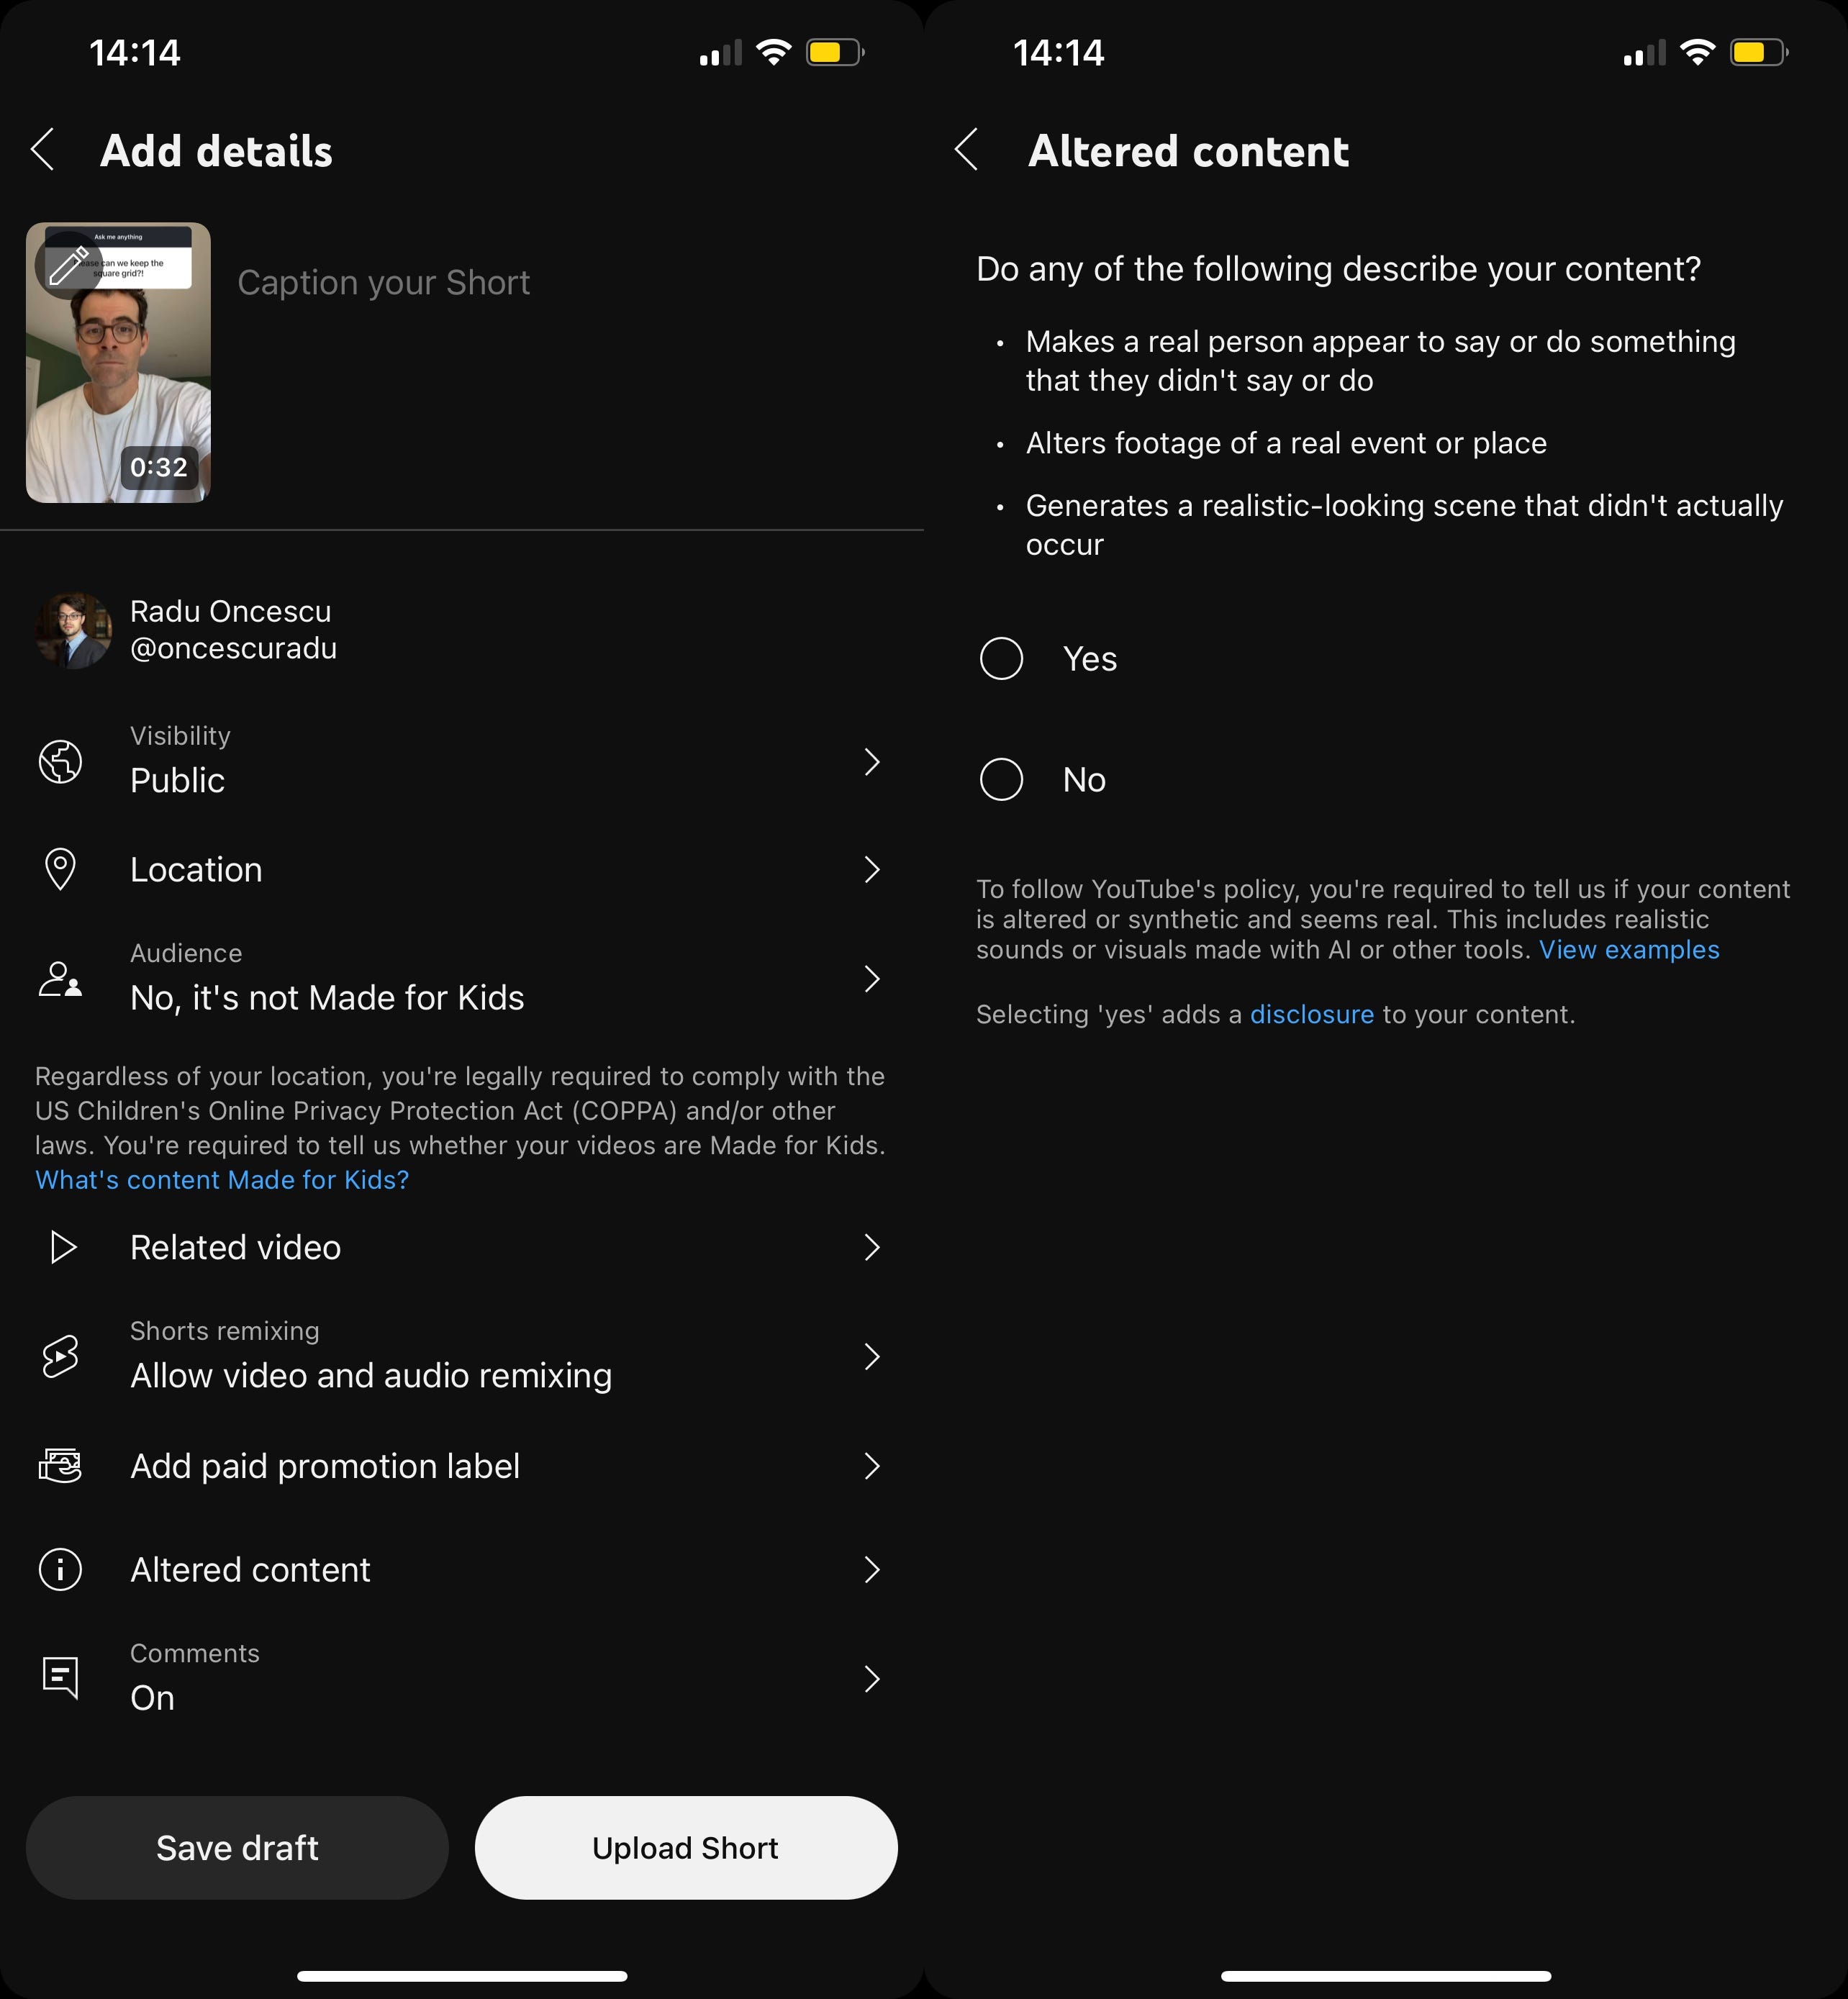Tap the Location pin icon
This screenshot has height=1999, width=1848.
[60, 869]
